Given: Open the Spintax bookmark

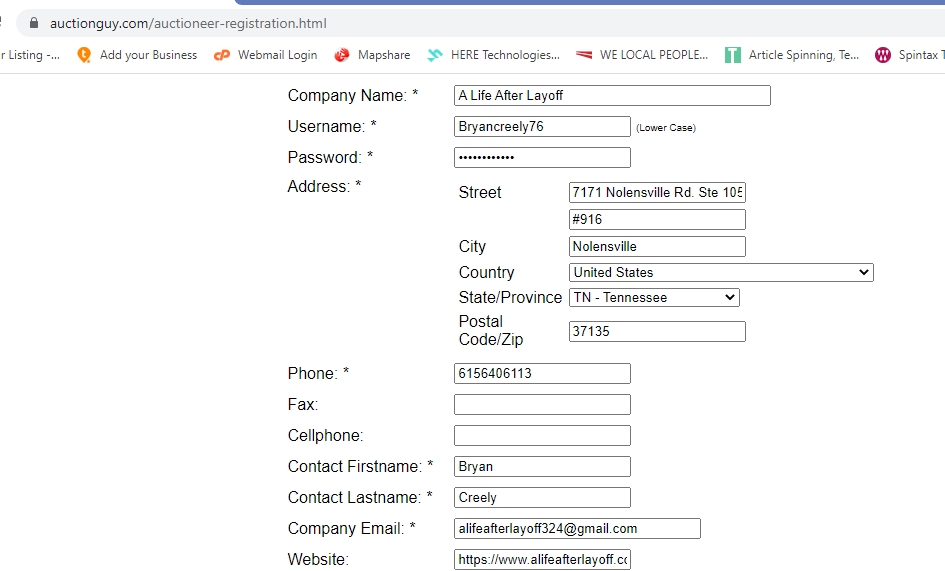Looking at the screenshot, I should tap(908, 55).
